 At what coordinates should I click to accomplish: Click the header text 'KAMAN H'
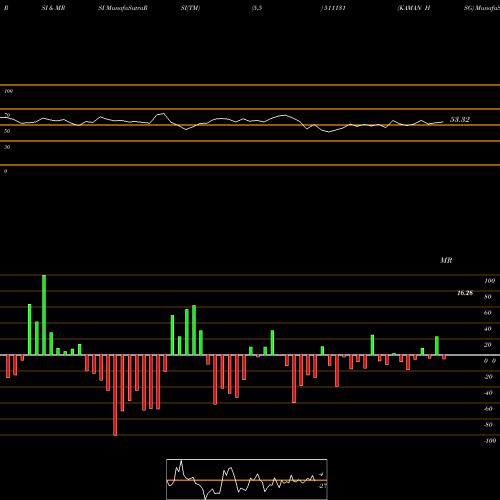point(414,8)
